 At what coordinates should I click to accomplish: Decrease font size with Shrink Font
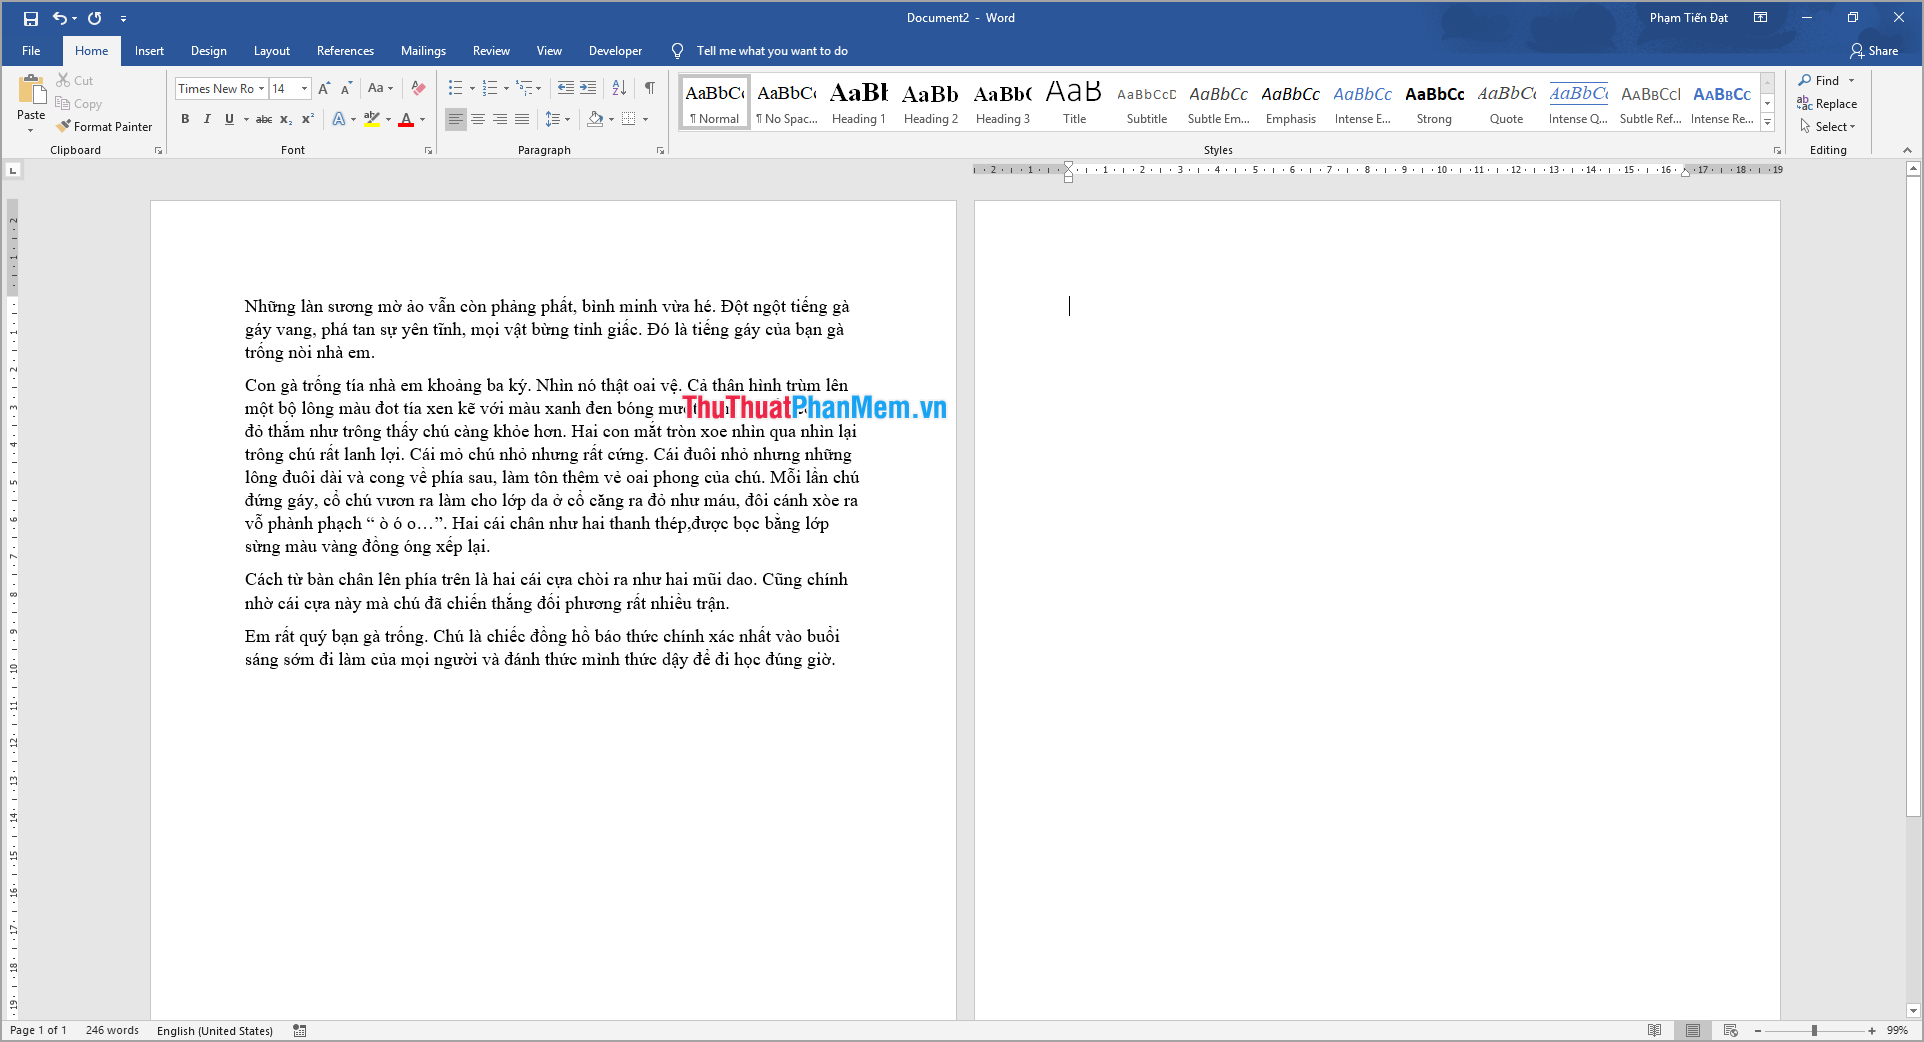(346, 89)
